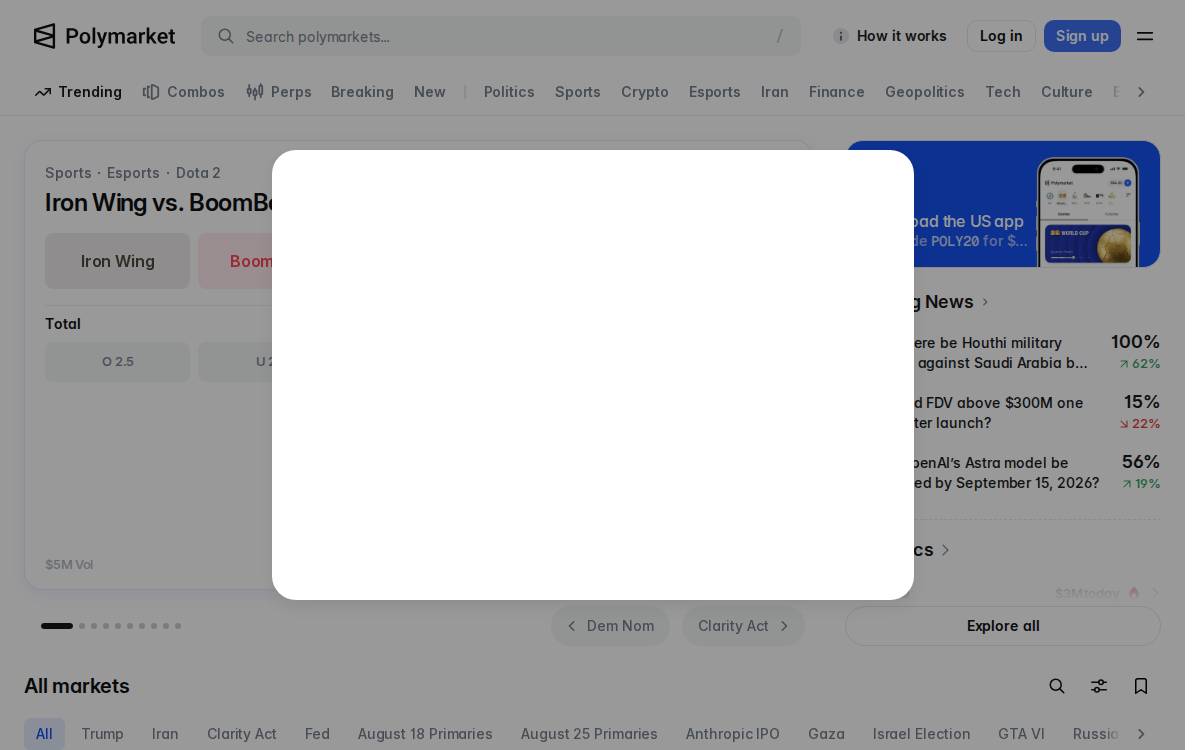
Task: Click the search icon in All markets
Action: point(1057,686)
